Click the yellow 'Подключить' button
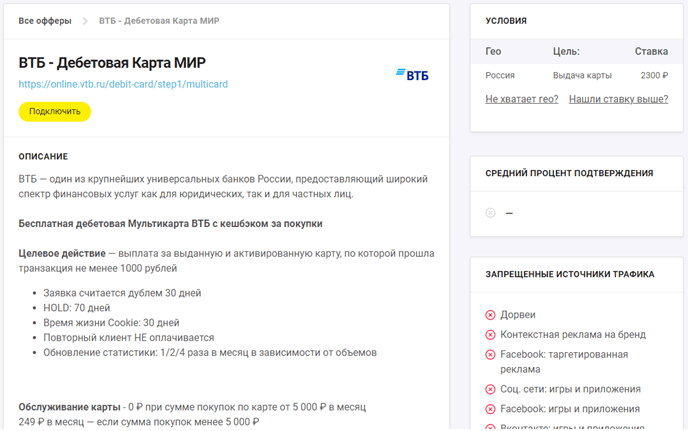This screenshot has width=689, height=431. (54, 112)
